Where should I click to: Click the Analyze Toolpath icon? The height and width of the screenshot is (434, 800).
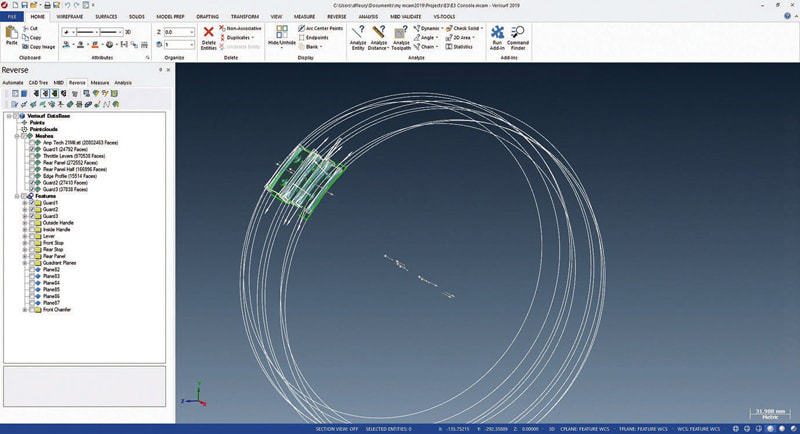[x=401, y=32]
